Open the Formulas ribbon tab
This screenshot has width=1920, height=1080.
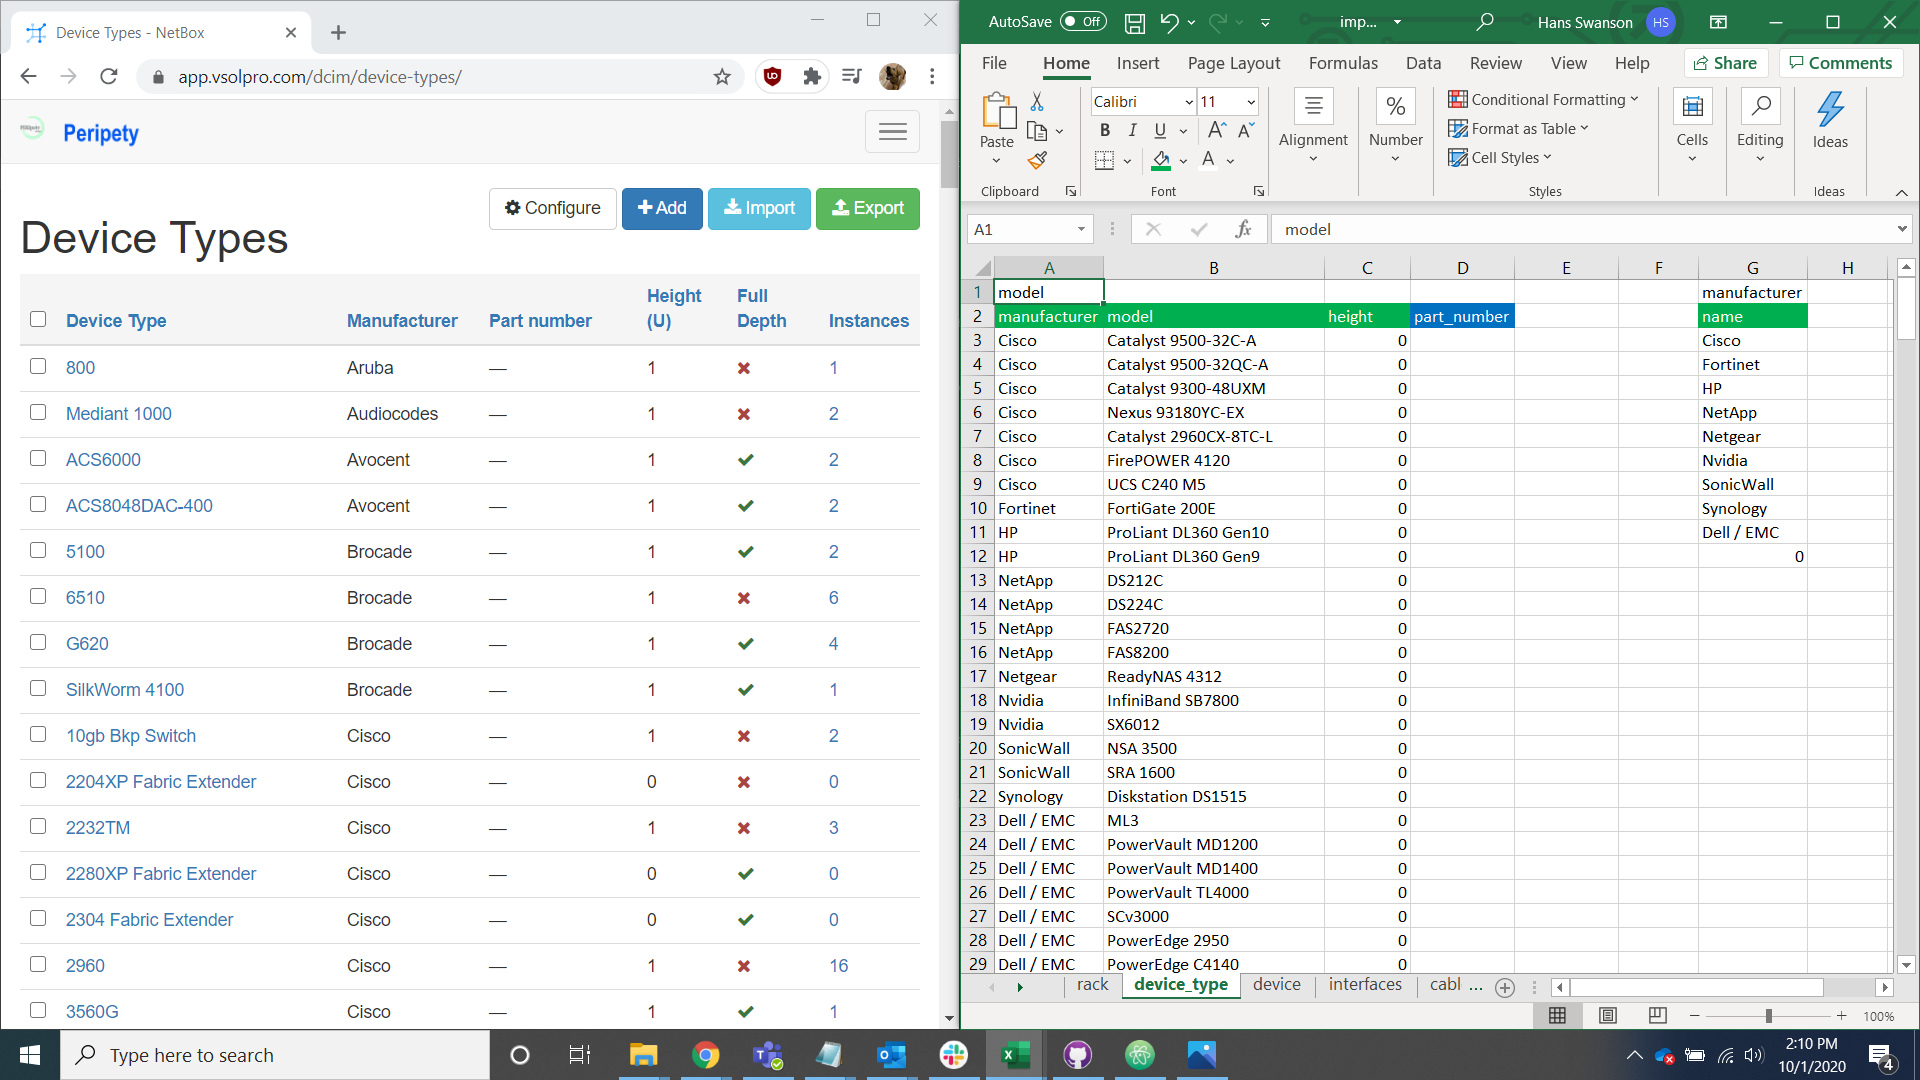pyautogui.click(x=1343, y=63)
